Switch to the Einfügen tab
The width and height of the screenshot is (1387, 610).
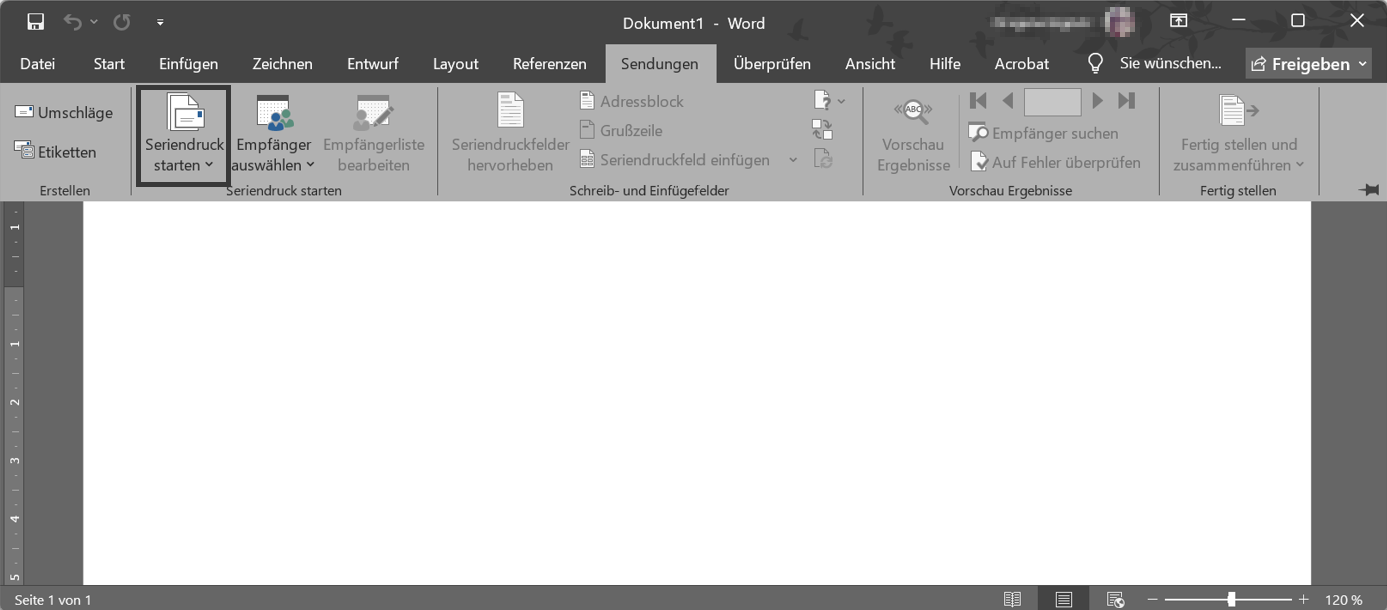[188, 63]
